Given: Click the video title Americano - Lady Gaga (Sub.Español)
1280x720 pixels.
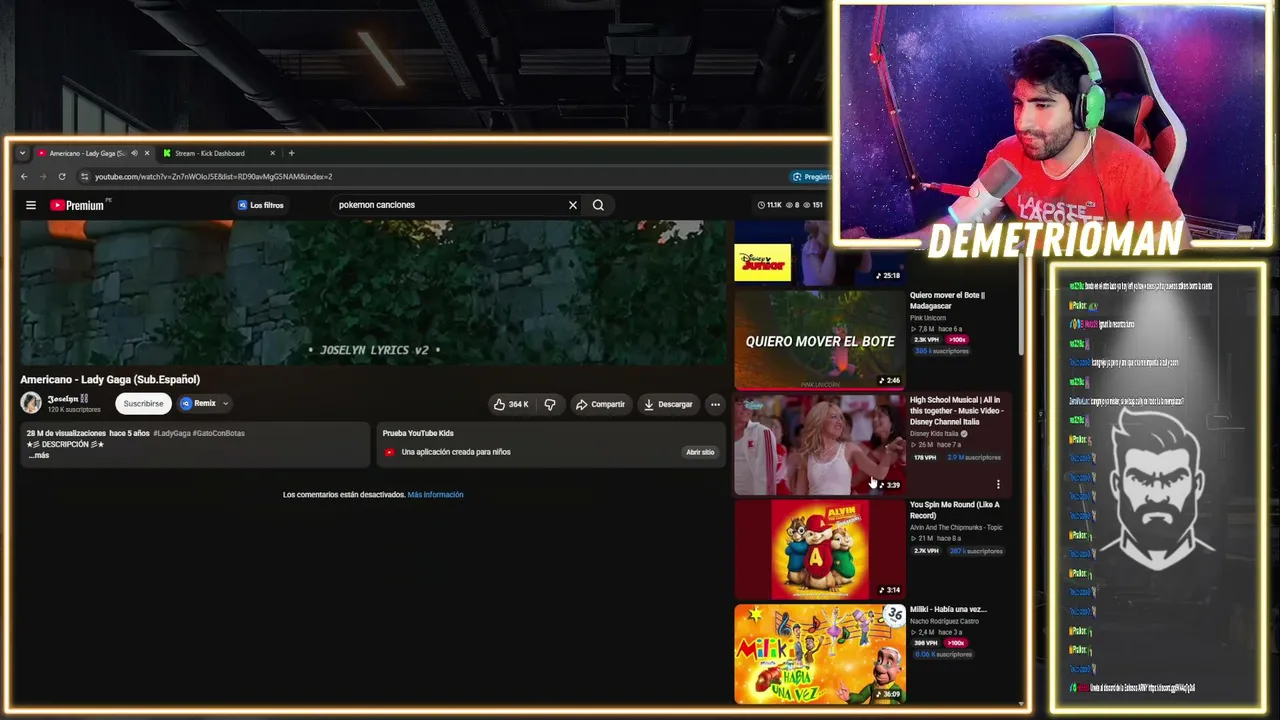Looking at the screenshot, I should coord(110,380).
